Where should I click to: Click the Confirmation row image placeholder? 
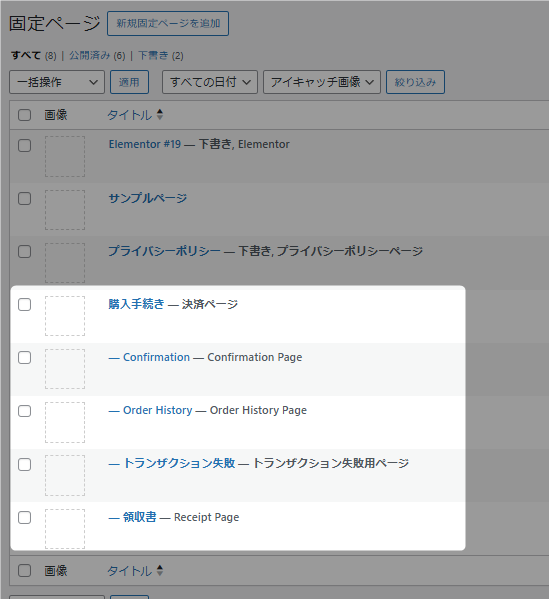point(65,369)
